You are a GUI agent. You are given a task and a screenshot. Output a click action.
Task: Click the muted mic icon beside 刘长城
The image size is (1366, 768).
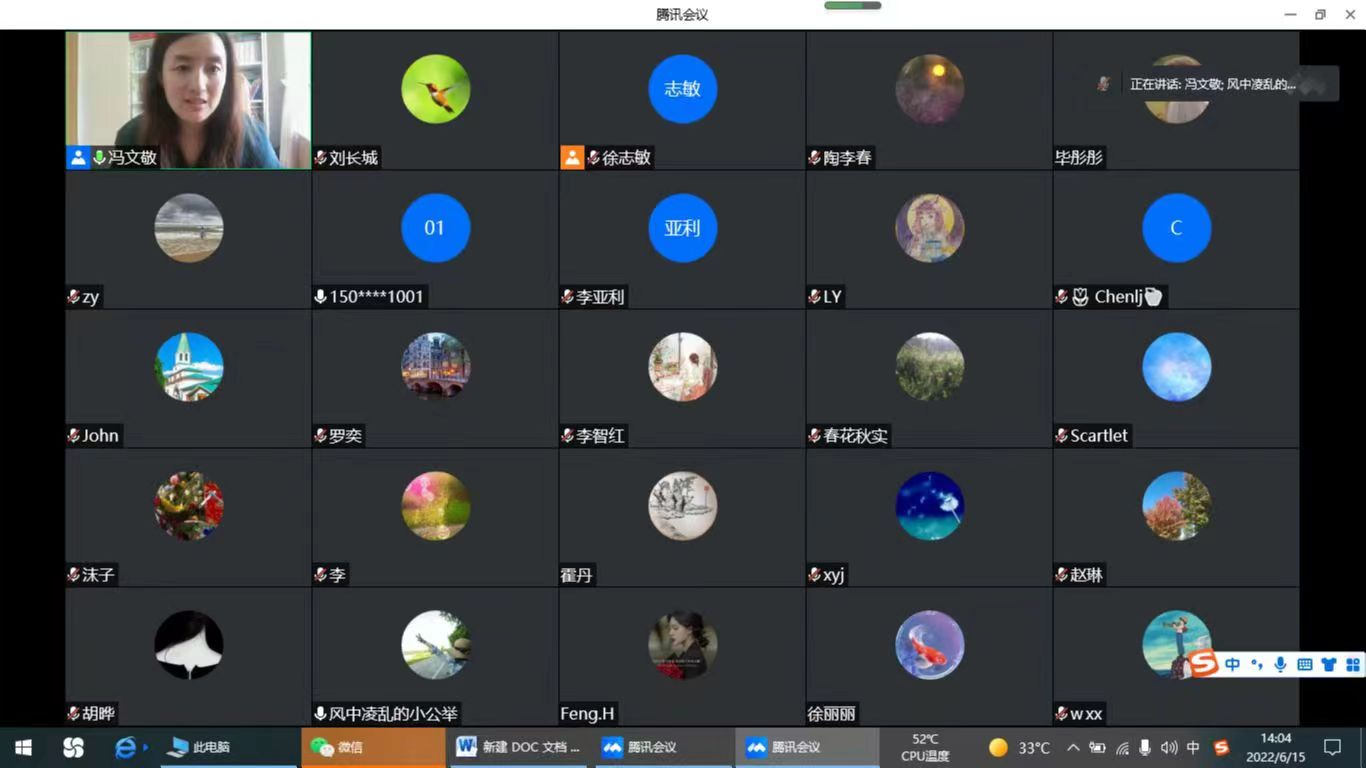pos(321,158)
